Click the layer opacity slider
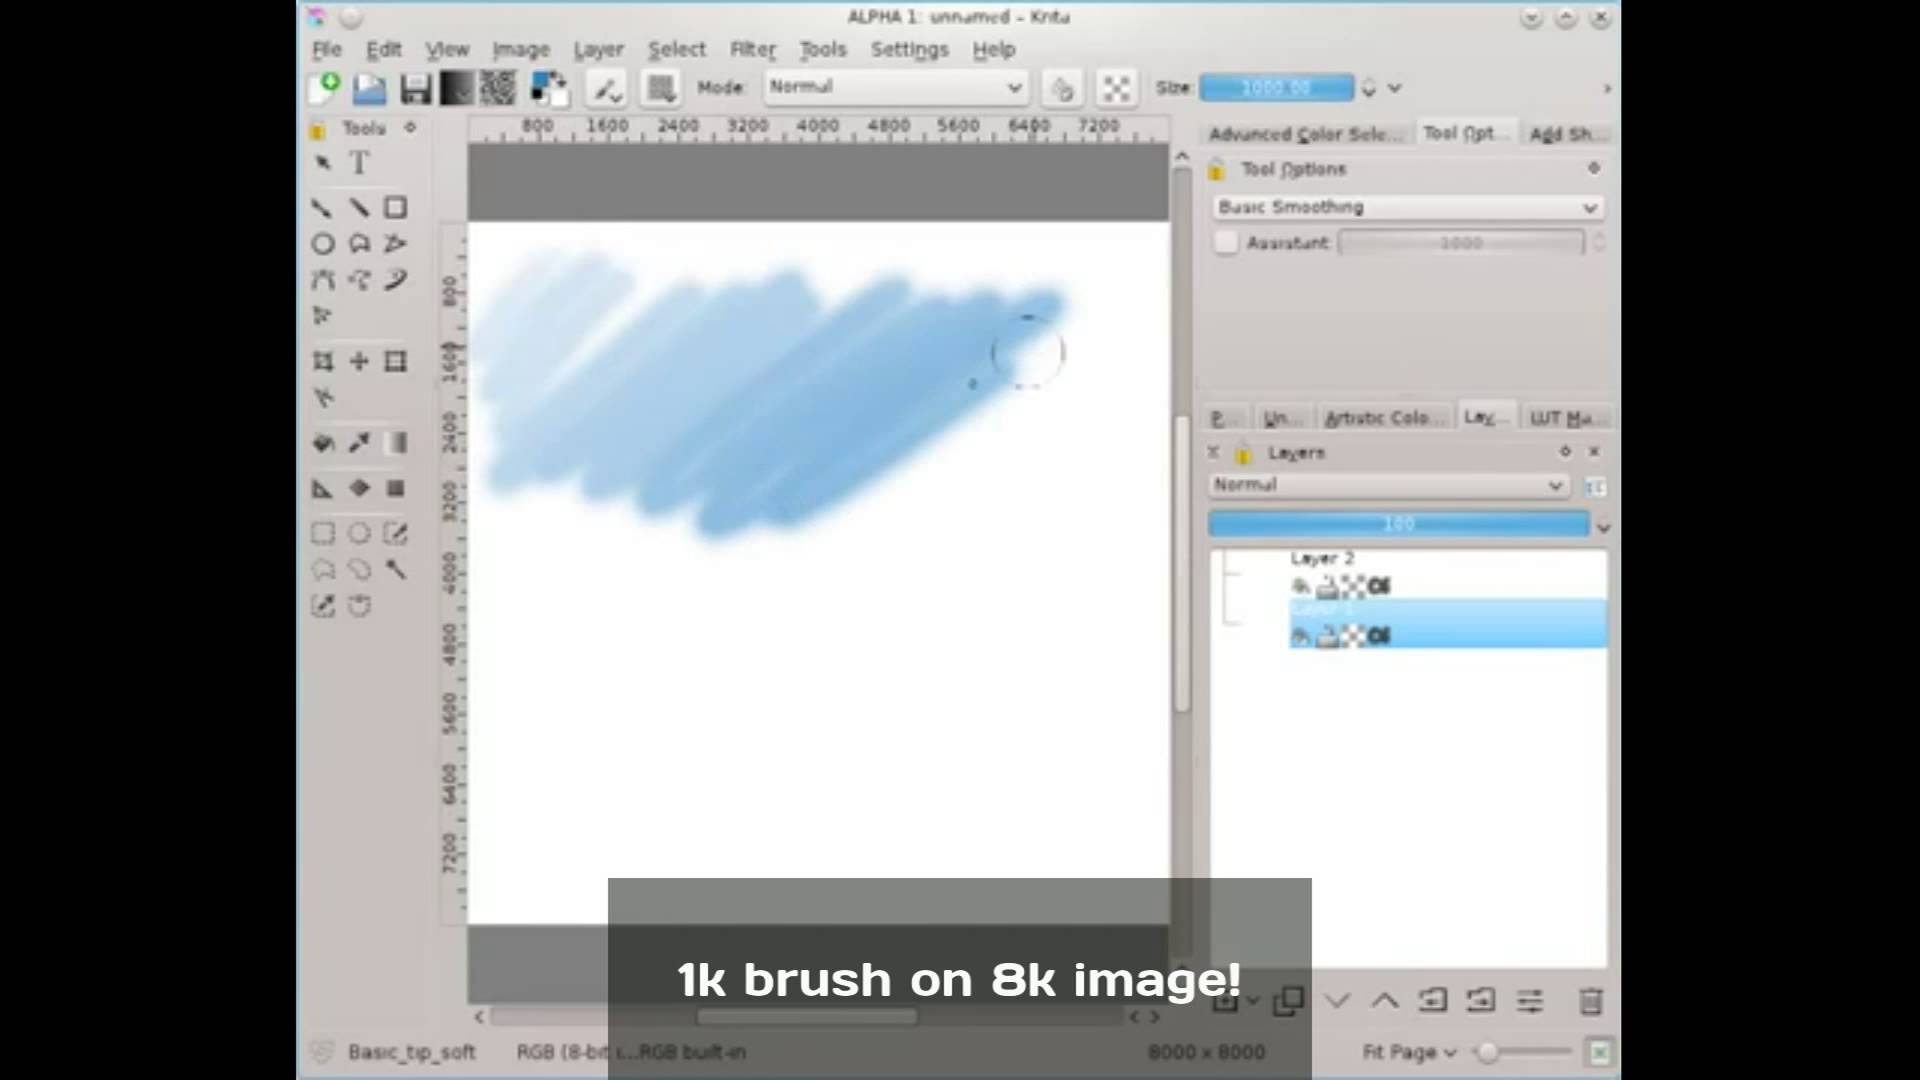Image resolution: width=1920 pixels, height=1080 pixels. point(1399,524)
